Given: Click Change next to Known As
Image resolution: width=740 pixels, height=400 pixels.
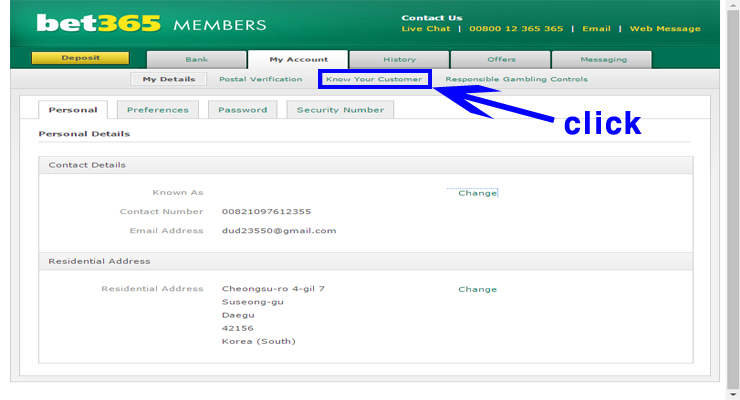Looking at the screenshot, I should point(477,193).
